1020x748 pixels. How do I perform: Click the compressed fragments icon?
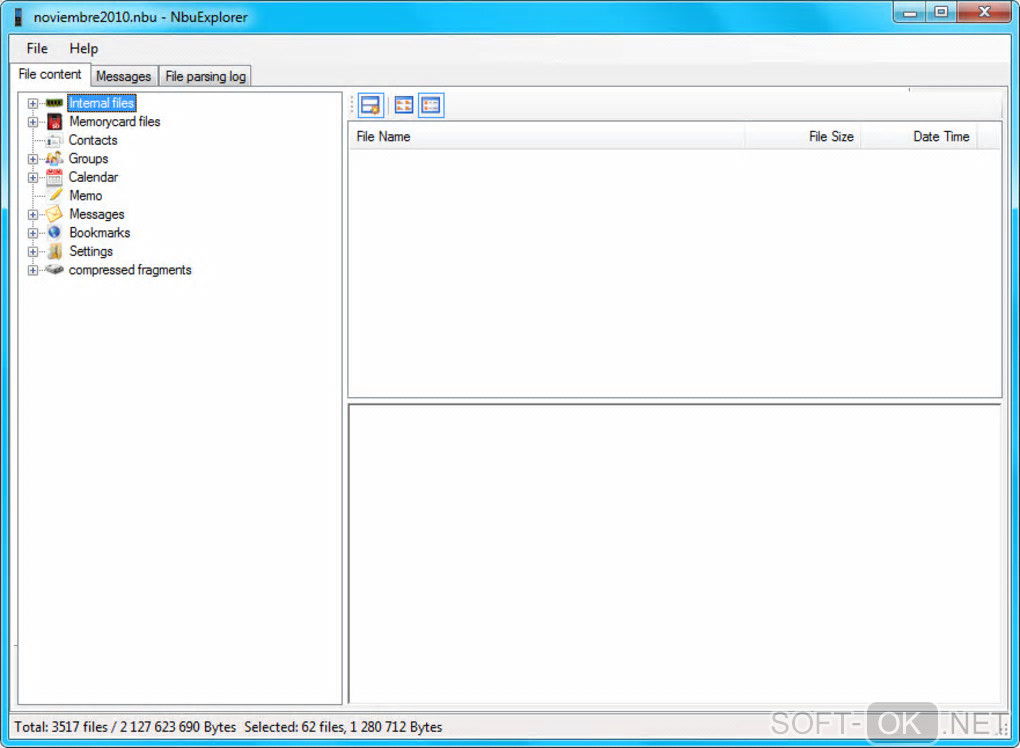point(55,269)
